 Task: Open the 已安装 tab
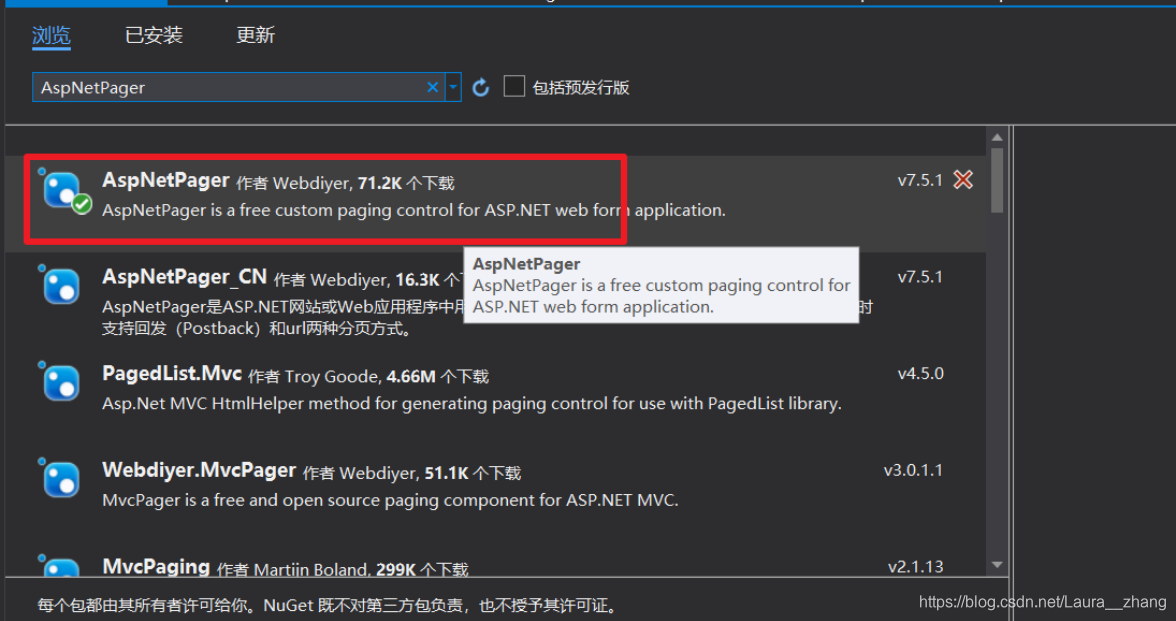coord(154,35)
